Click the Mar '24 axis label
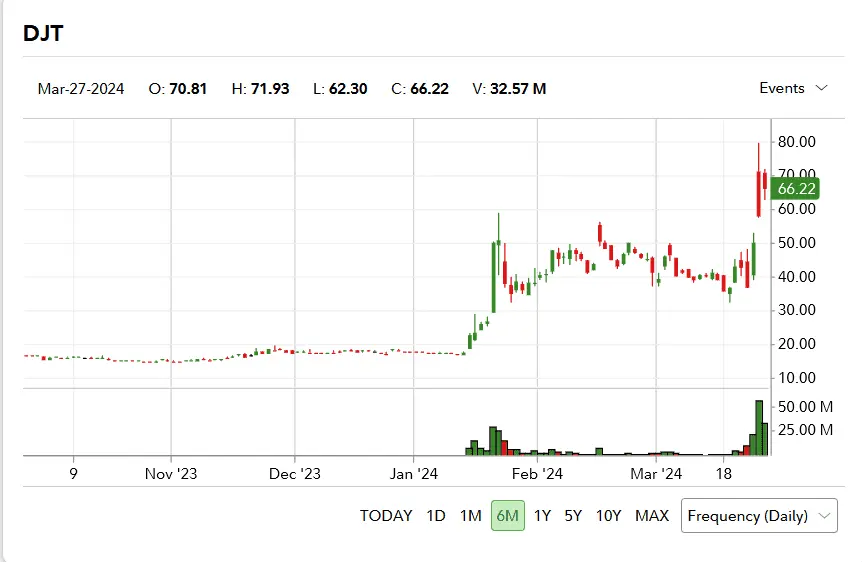The height and width of the screenshot is (562, 862). tap(656, 473)
